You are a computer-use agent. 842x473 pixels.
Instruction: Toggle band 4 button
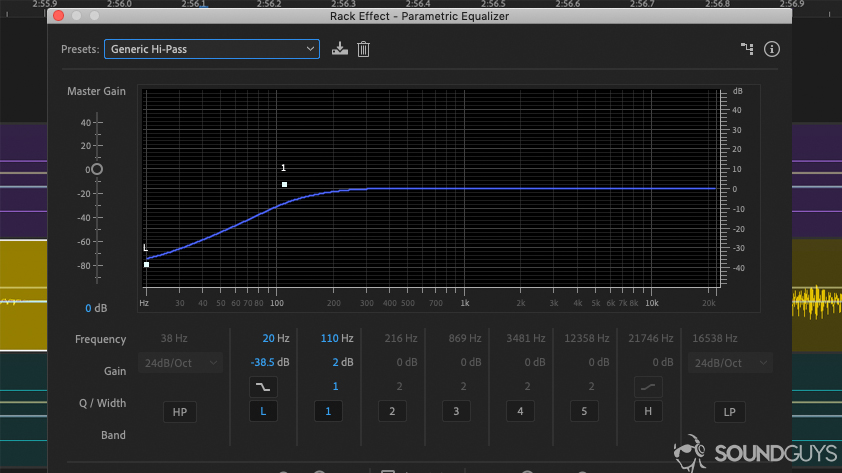coord(520,411)
